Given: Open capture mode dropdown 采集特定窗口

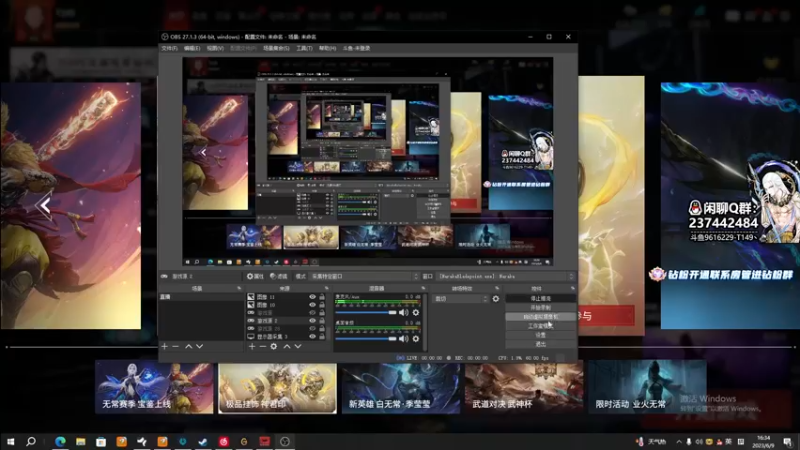Looking at the screenshot, I should point(364,276).
